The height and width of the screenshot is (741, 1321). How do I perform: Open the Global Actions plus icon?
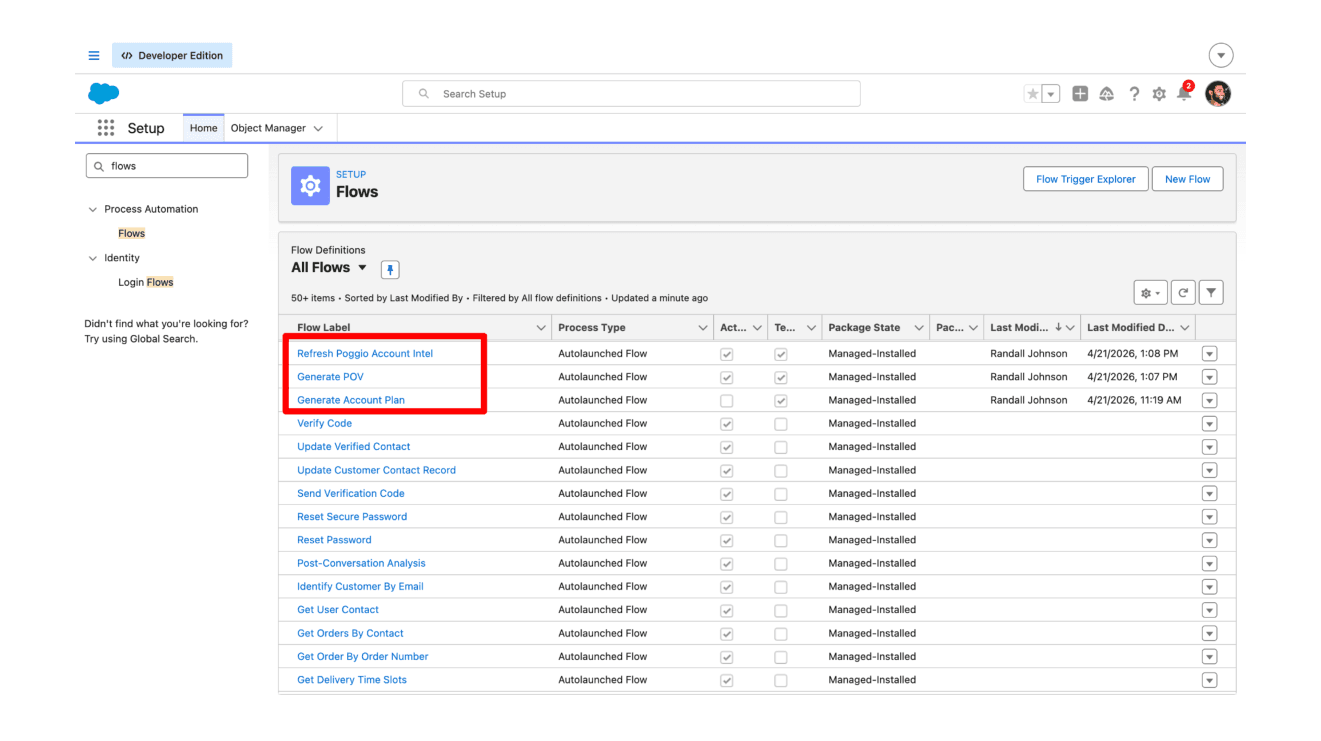coord(1080,94)
